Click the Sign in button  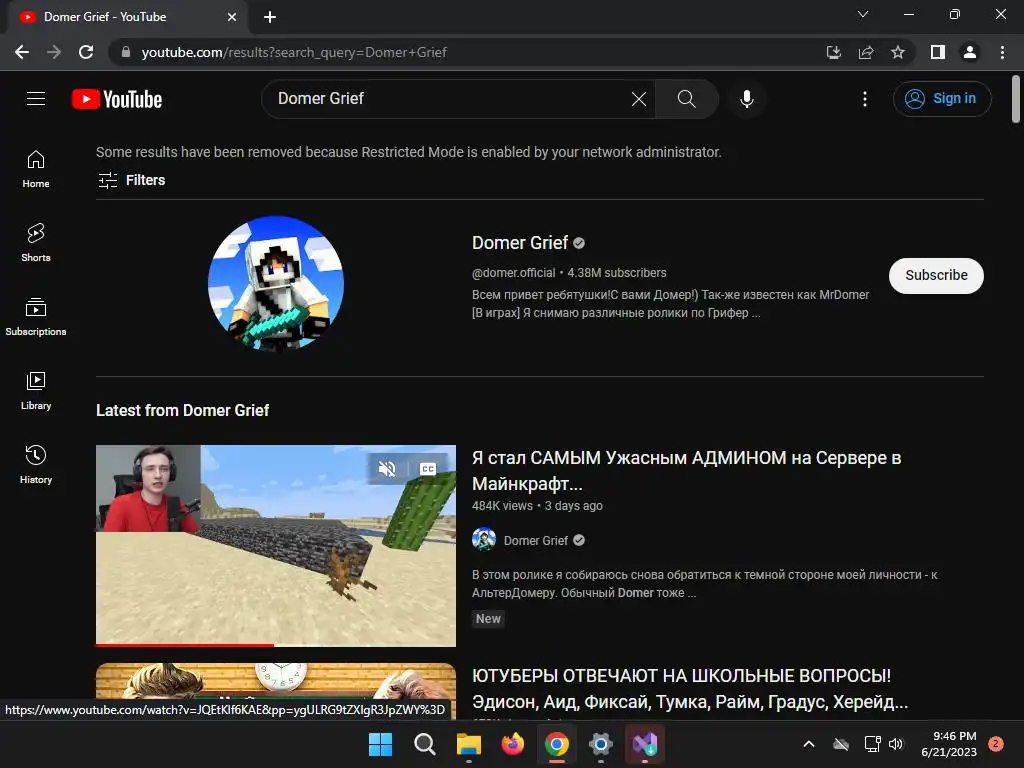point(942,99)
